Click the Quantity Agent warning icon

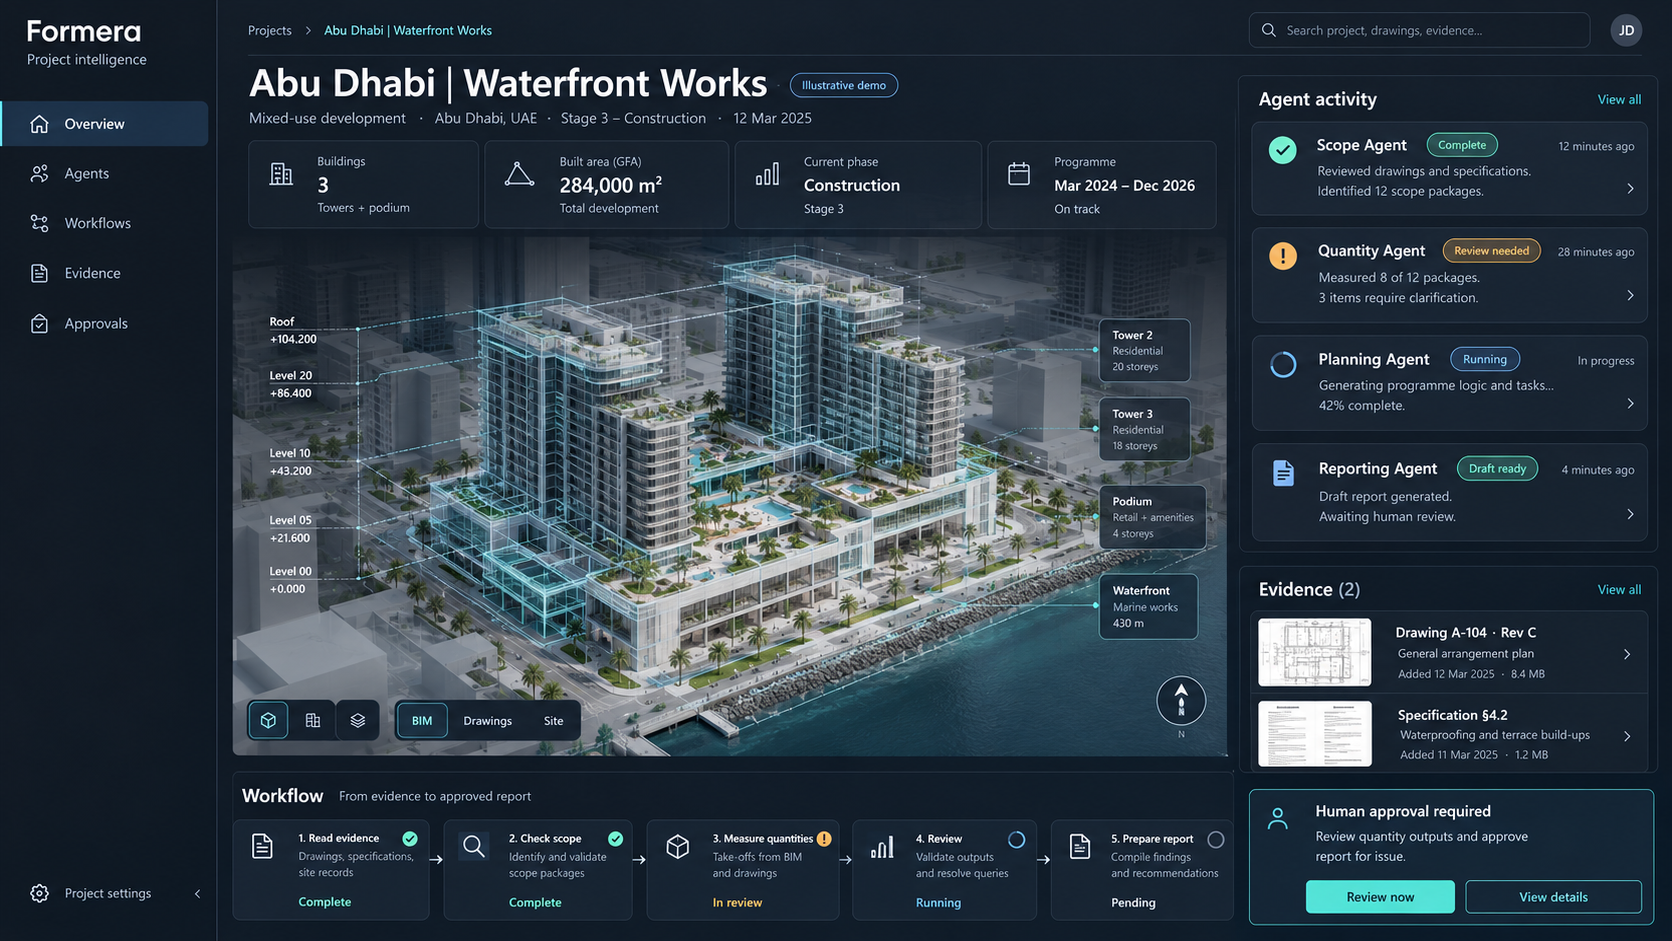pos(1283,256)
